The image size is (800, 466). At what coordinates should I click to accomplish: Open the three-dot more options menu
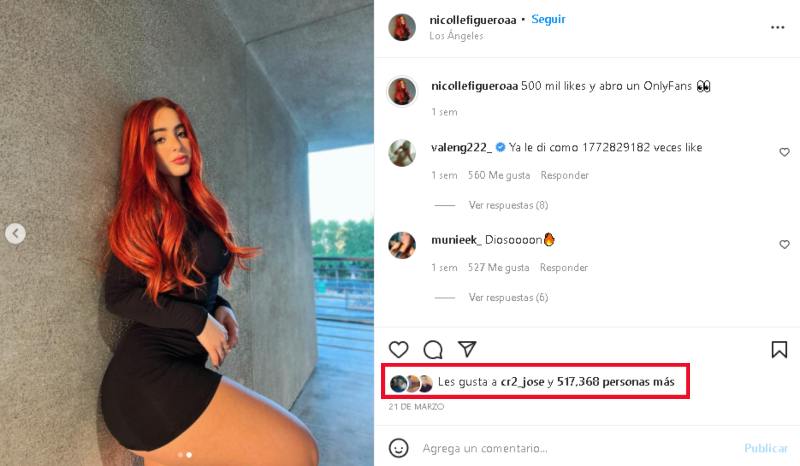coord(778,27)
